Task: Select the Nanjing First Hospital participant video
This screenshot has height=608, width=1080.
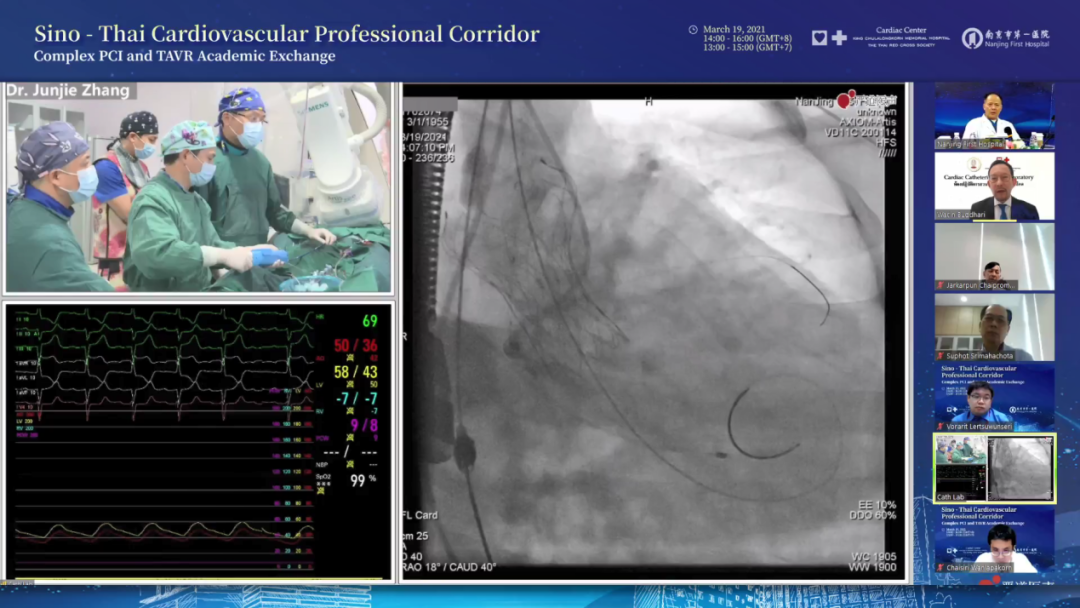Action: (x=994, y=115)
